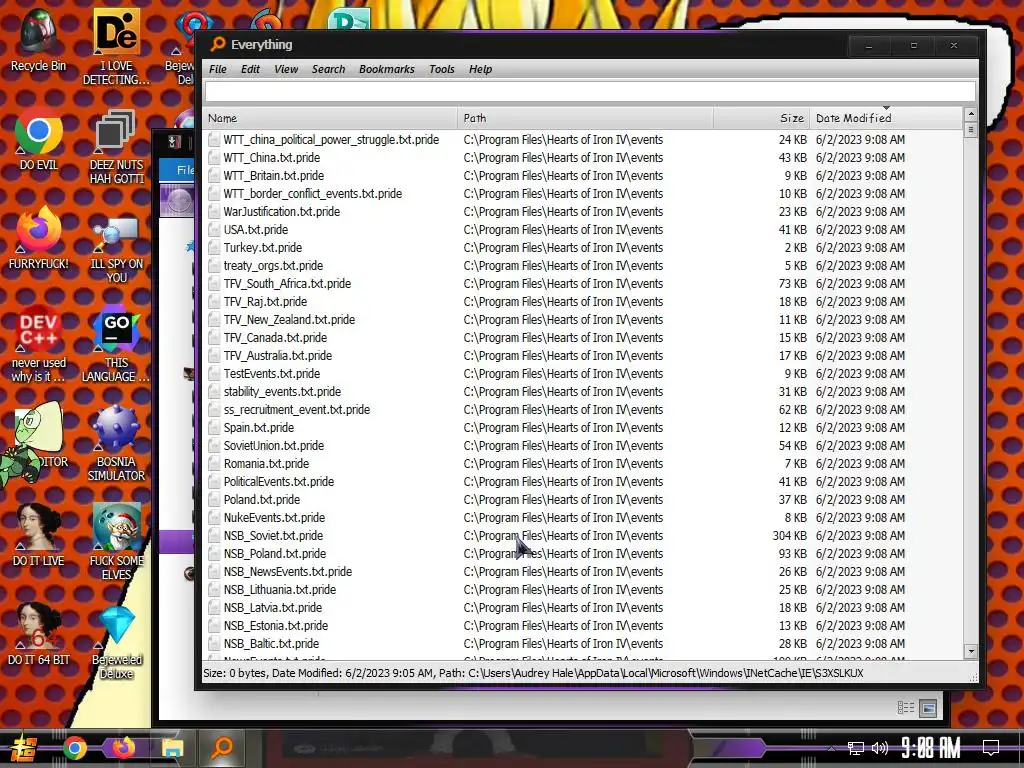Open File Explorer from the taskbar
This screenshot has width=1024, height=768.
[173, 748]
